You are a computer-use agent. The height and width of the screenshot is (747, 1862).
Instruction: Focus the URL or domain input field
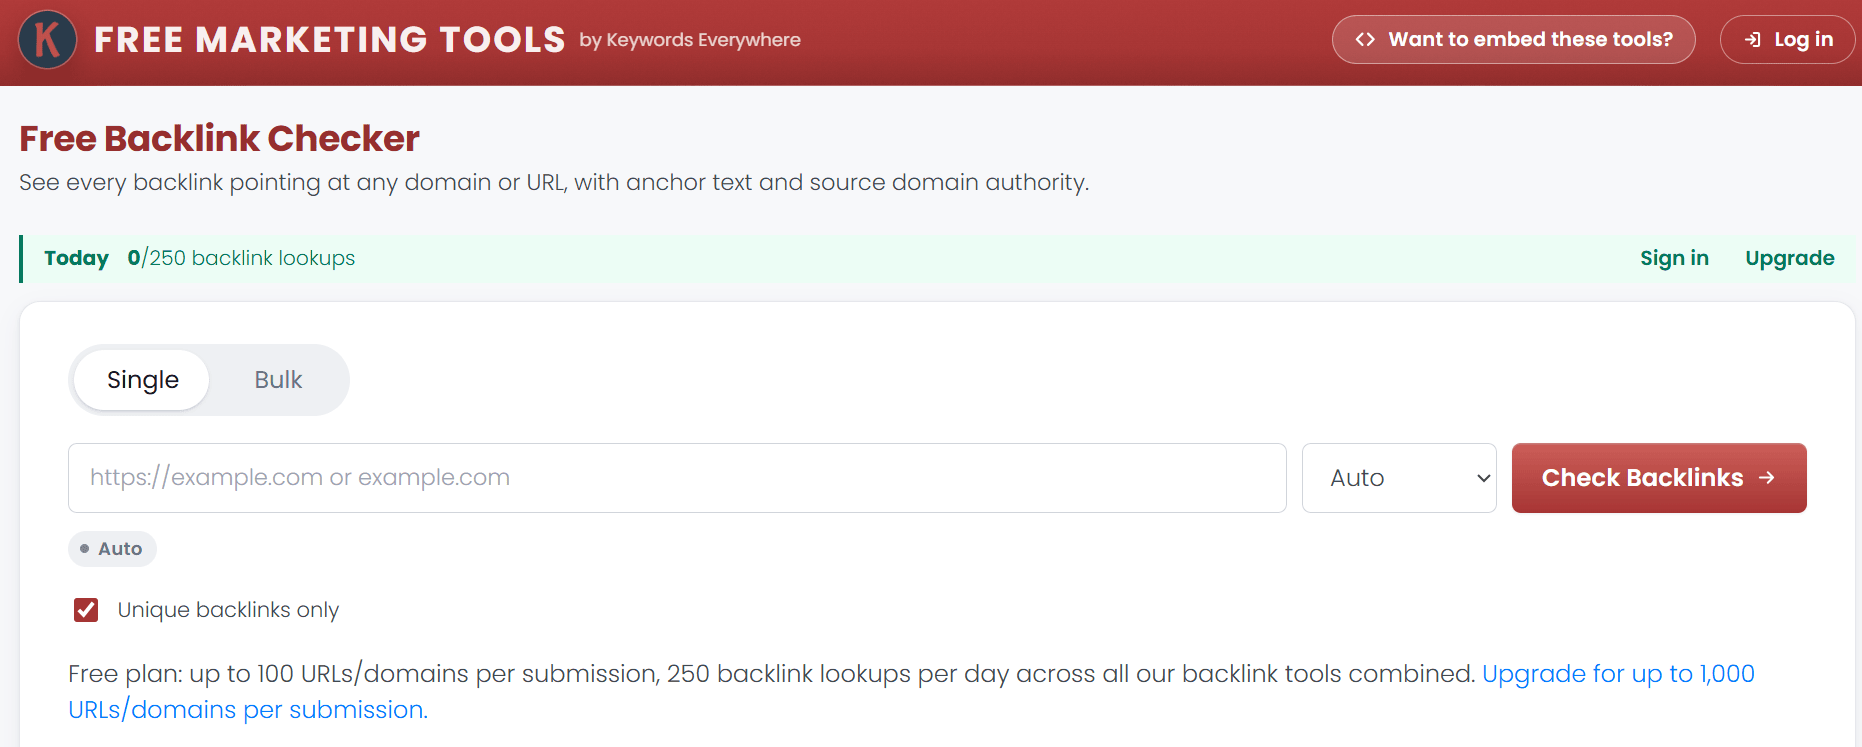(677, 478)
